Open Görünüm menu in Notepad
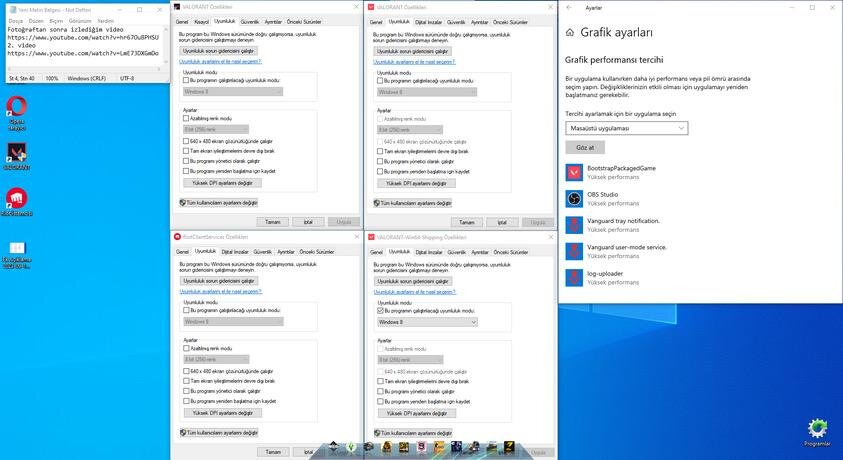Image resolution: width=843 pixels, height=460 pixels. tap(80, 21)
